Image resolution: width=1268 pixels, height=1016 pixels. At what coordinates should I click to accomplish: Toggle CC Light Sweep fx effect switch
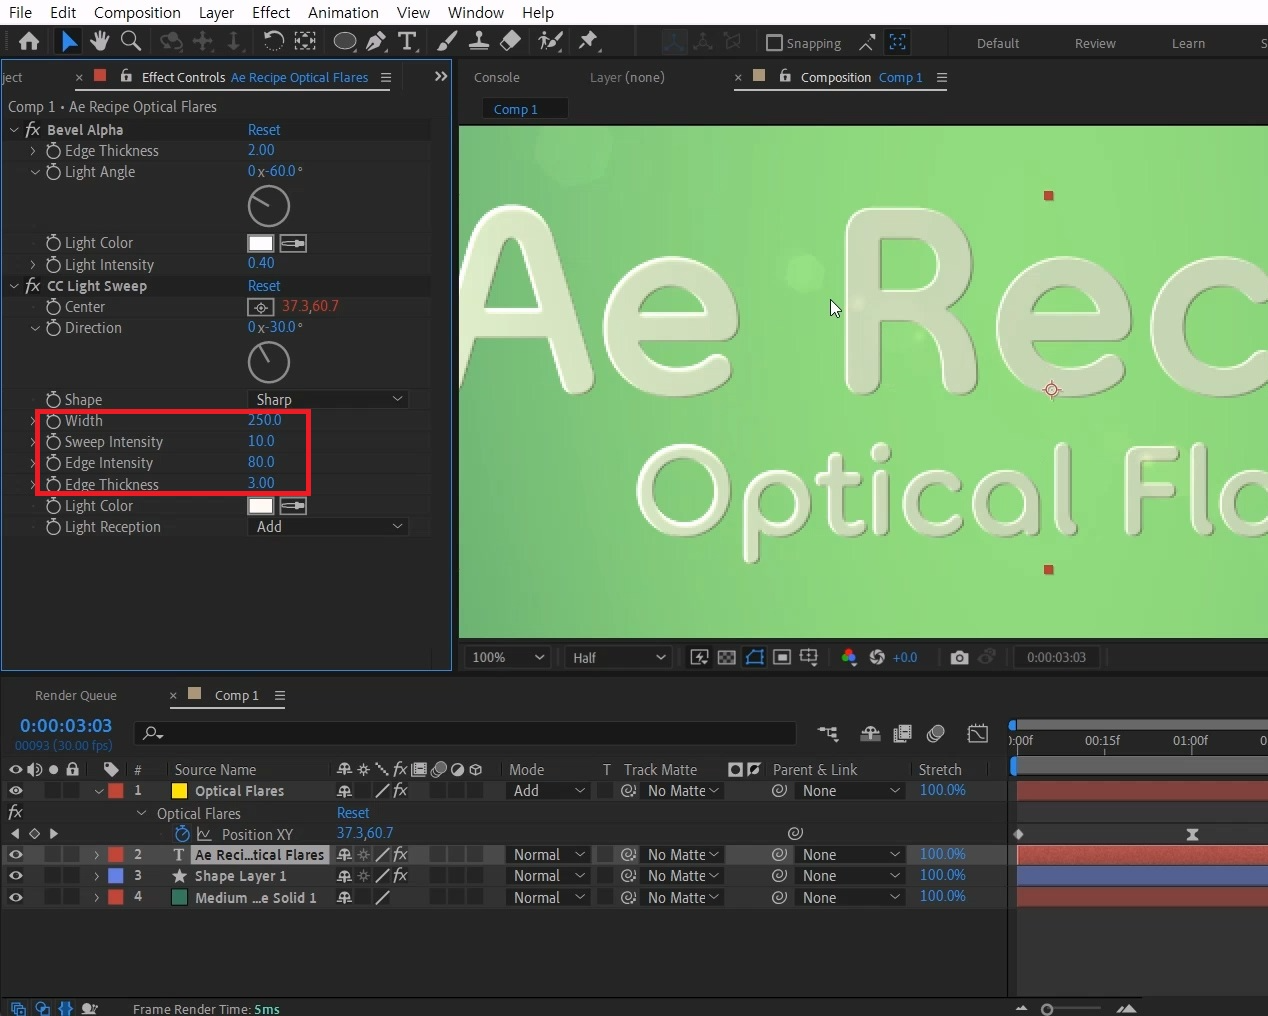pos(33,286)
